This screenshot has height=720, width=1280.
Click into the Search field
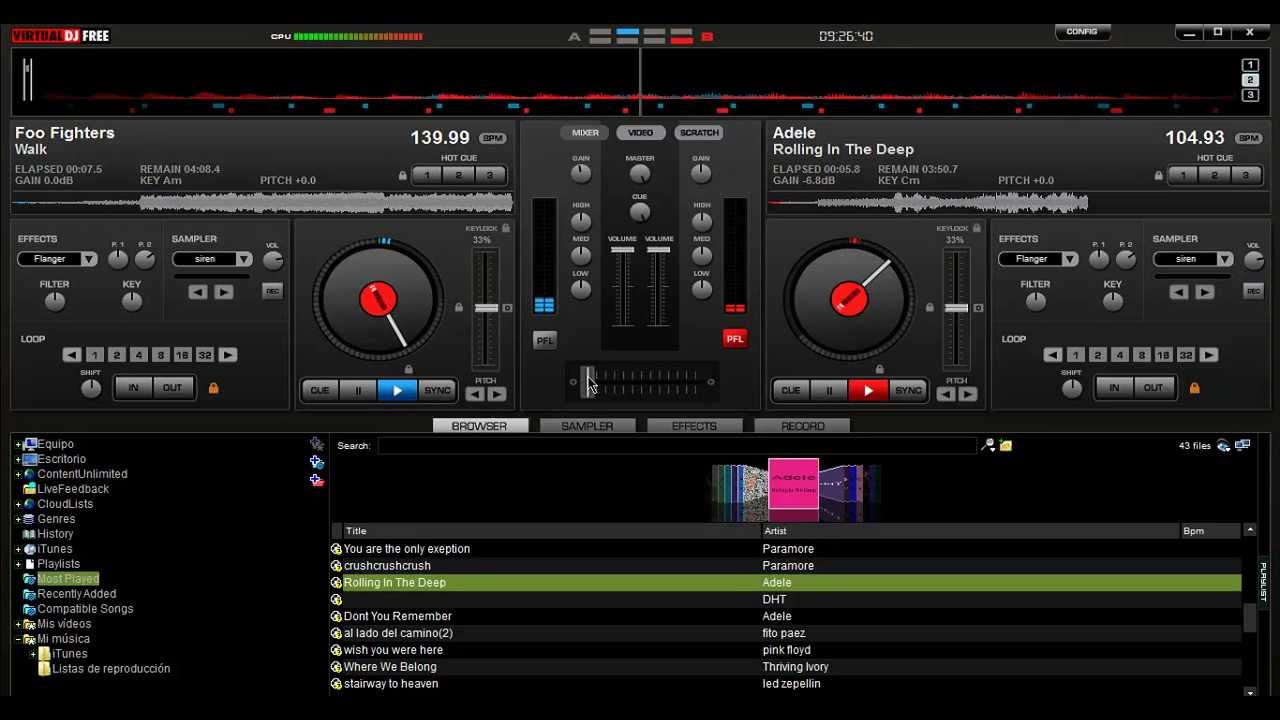(677, 446)
